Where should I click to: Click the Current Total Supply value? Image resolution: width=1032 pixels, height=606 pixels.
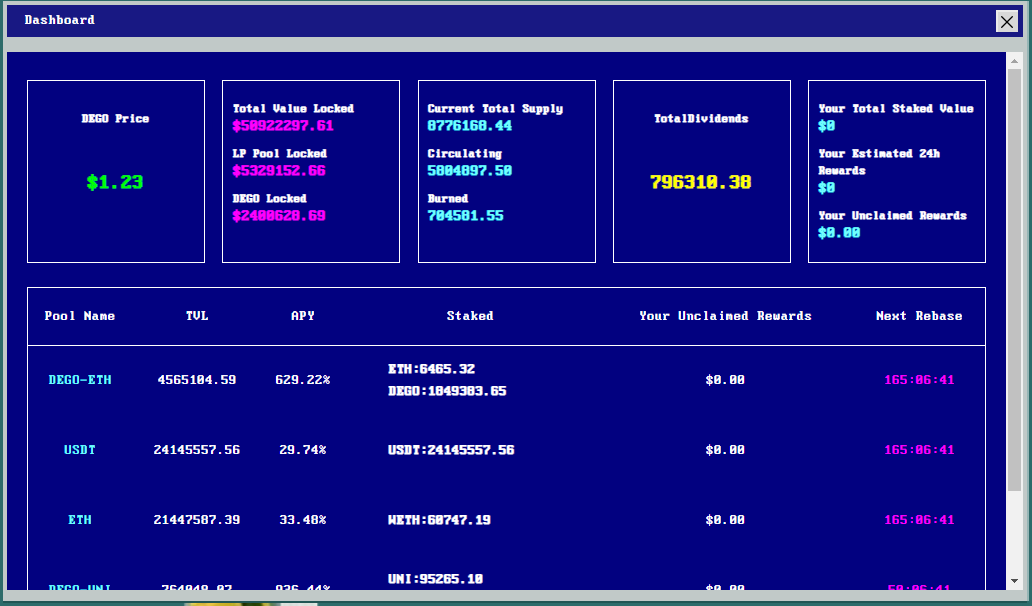[x=469, y=126]
